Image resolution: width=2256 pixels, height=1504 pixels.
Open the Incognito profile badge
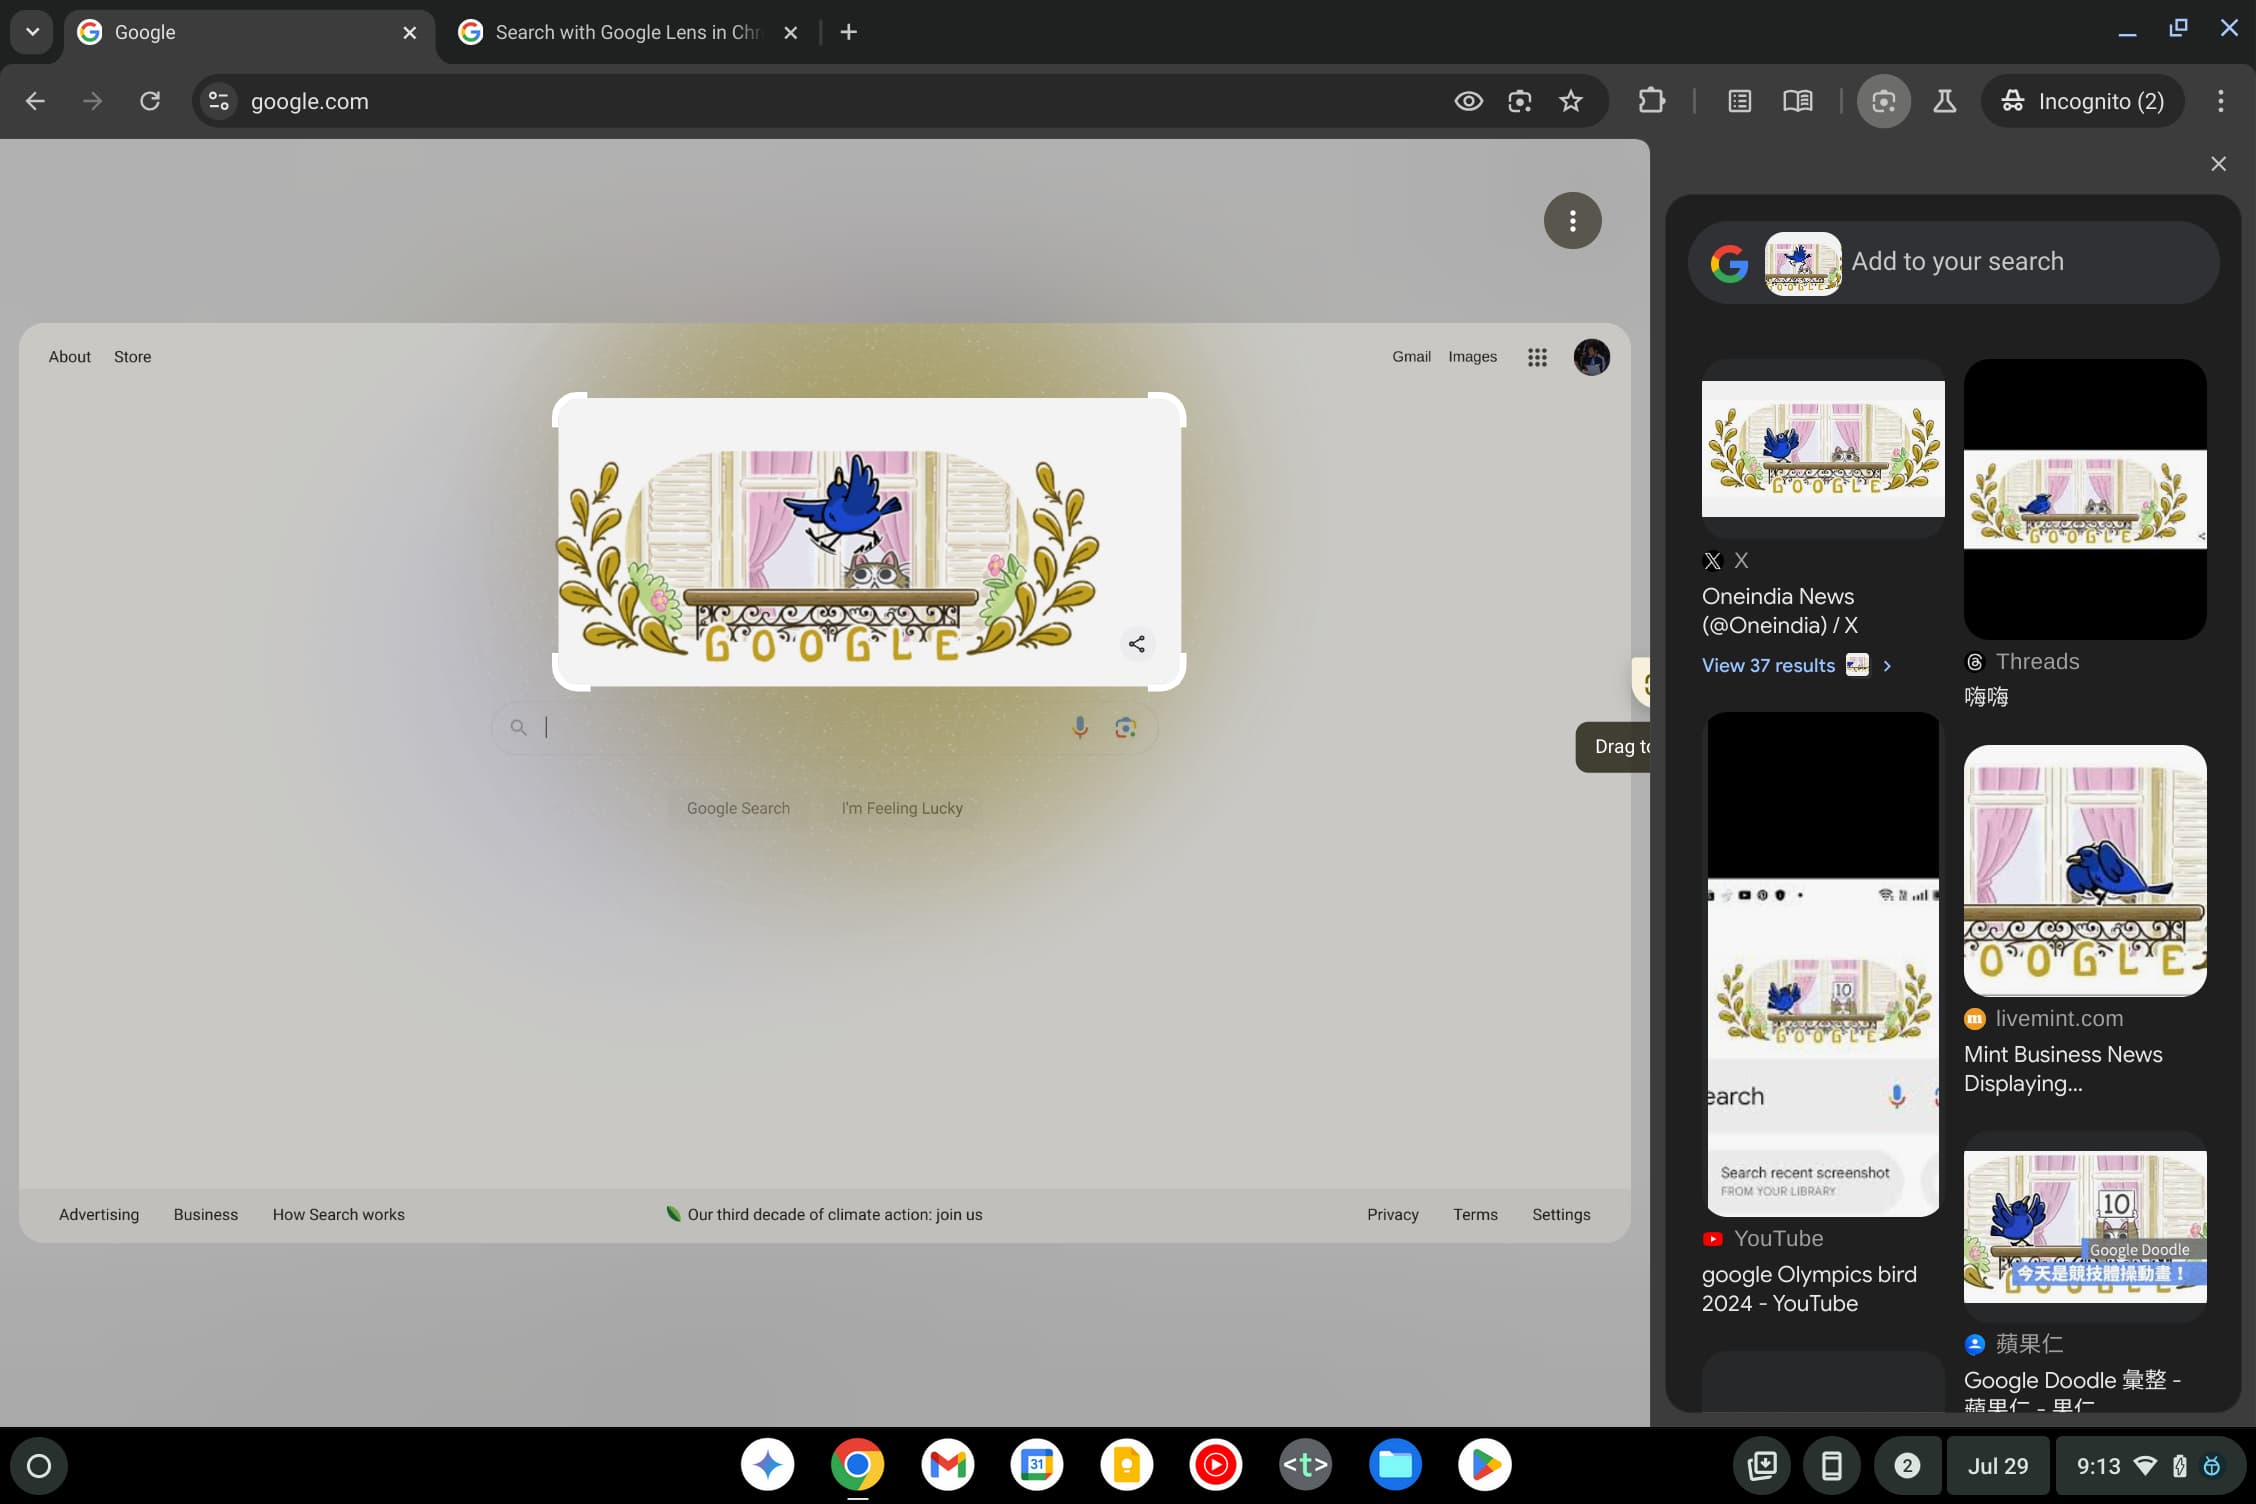point(2082,100)
